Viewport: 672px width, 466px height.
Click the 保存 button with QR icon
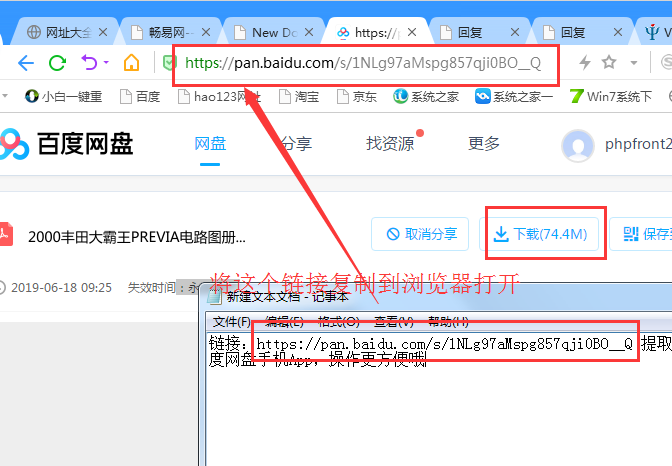[641, 234]
